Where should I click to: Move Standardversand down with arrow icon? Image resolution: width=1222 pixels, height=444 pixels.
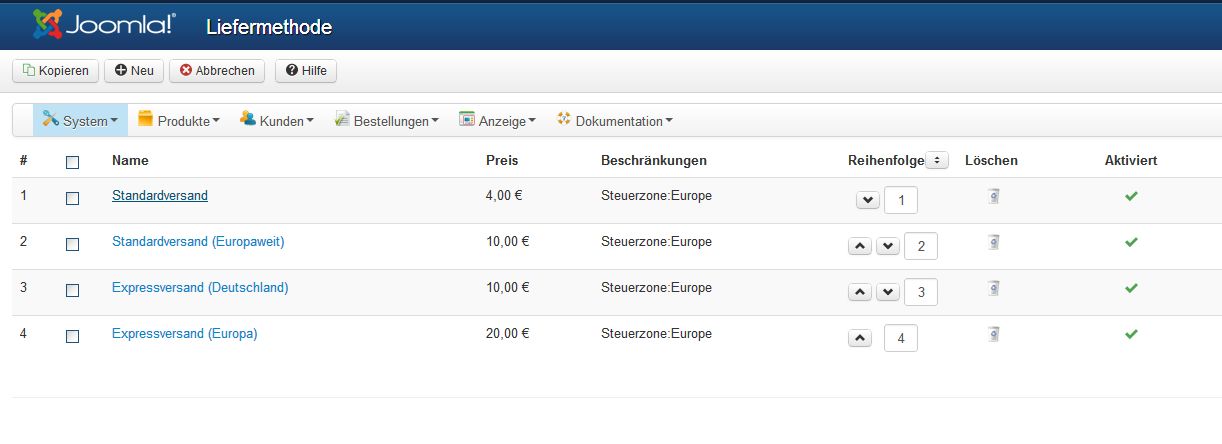[867, 200]
